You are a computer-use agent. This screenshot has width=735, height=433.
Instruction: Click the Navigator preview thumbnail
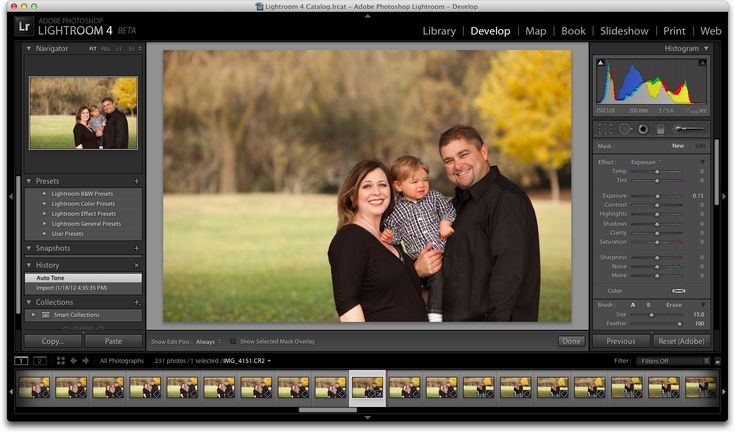click(x=83, y=113)
